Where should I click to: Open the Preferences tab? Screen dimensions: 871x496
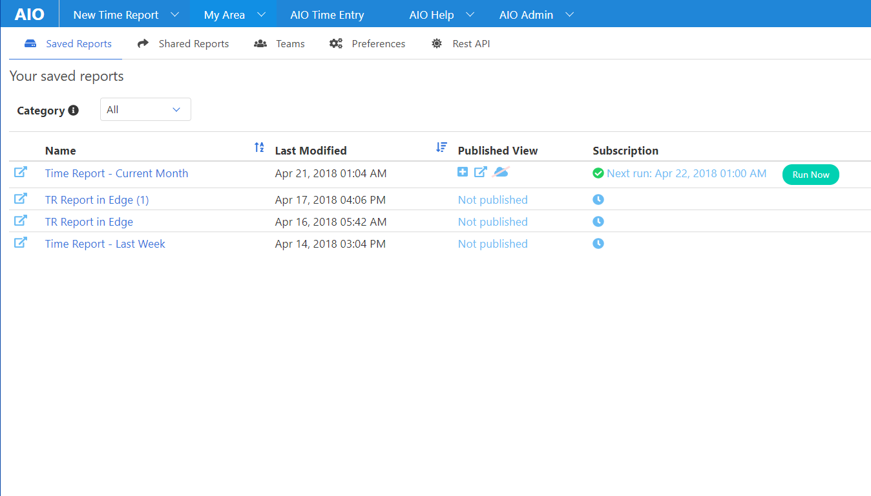pyautogui.click(x=367, y=44)
